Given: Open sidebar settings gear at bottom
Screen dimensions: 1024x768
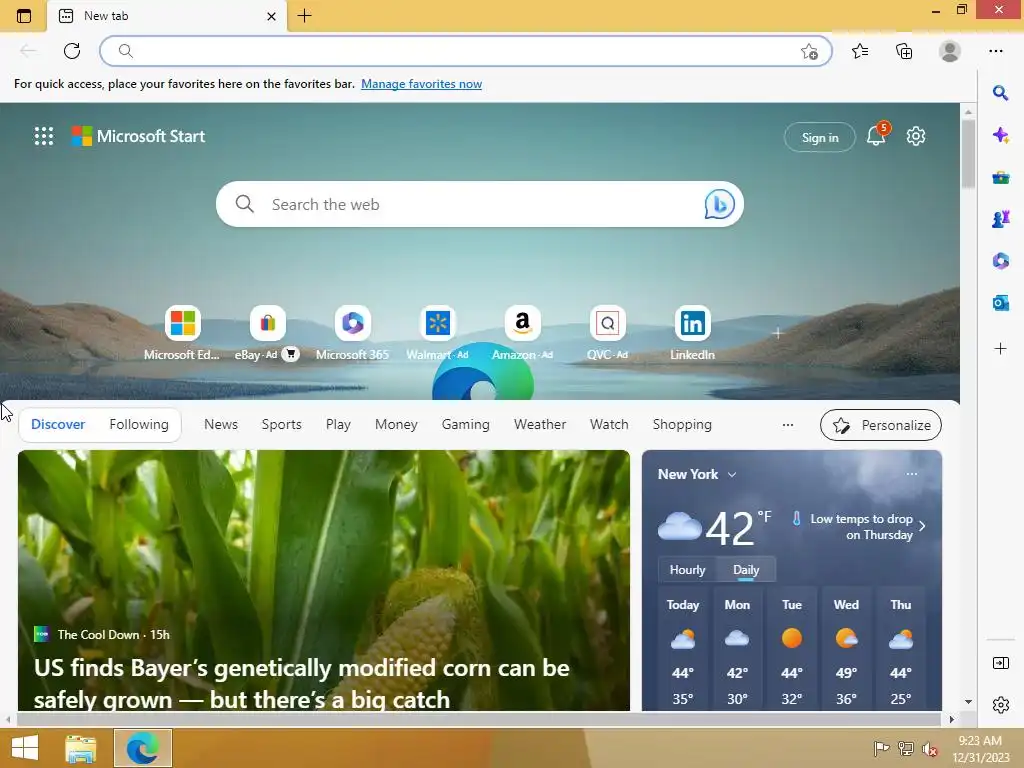Looking at the screenshot, I should pos(1000,705).
